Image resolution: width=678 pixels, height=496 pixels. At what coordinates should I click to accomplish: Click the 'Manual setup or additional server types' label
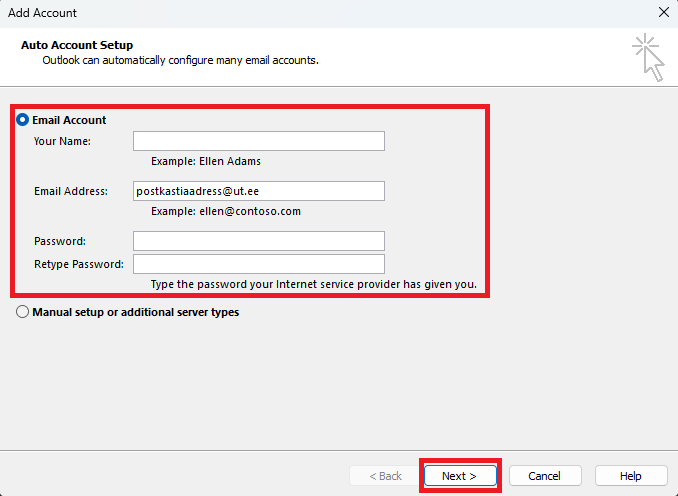coord(136,312)
